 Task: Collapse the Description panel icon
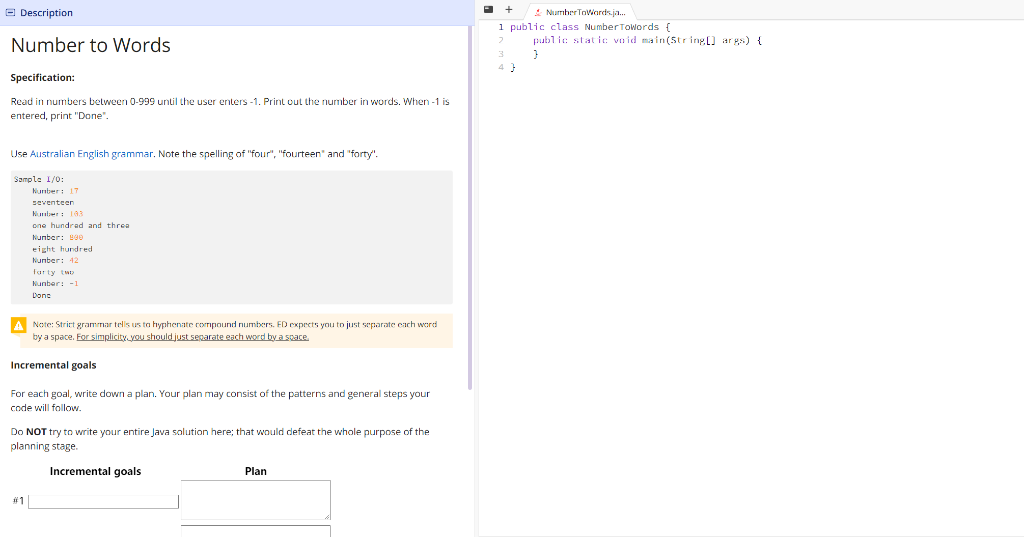click(x=10, y=12)
